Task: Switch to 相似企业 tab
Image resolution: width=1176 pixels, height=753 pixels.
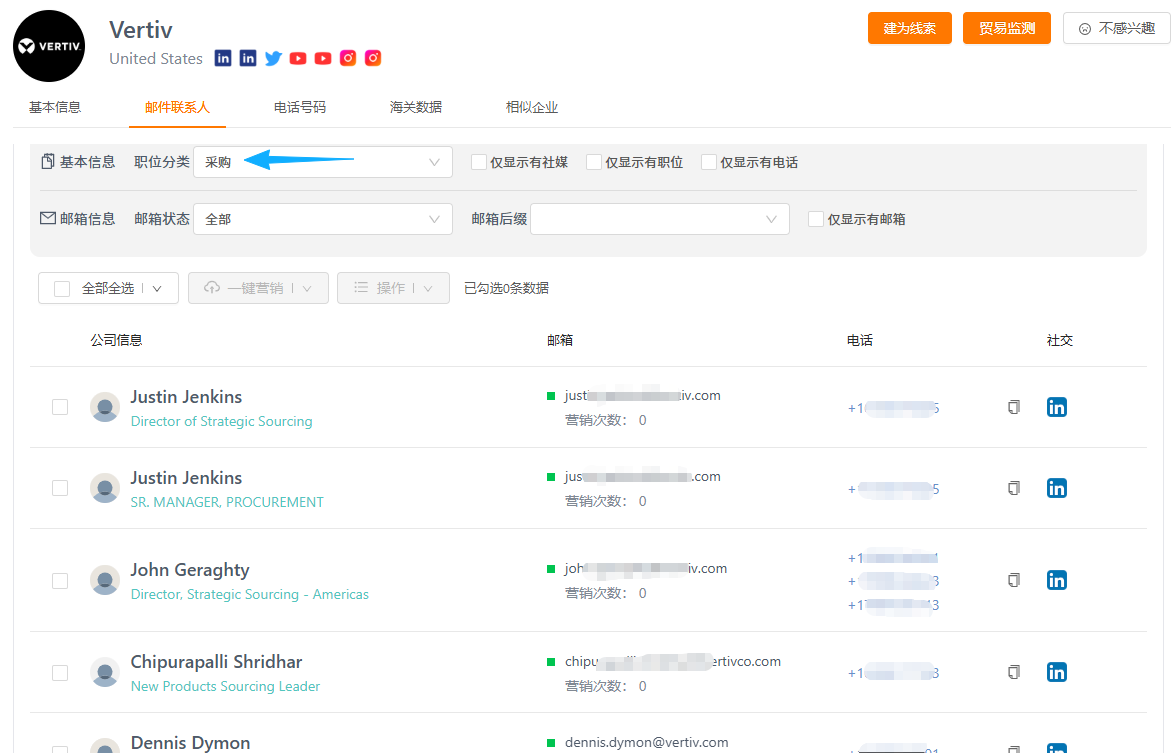Action: click(x=532, y=107)
